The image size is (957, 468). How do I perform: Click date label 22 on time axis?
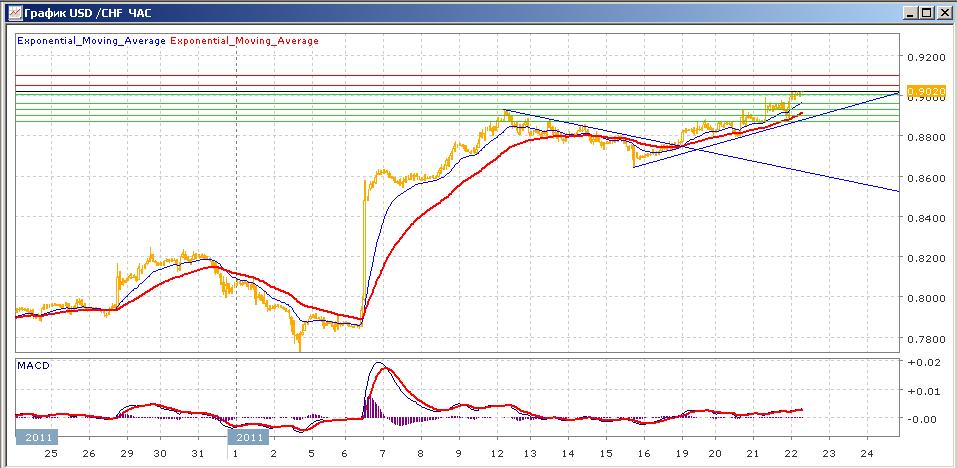pyautogui.click(x=791, y=454)
